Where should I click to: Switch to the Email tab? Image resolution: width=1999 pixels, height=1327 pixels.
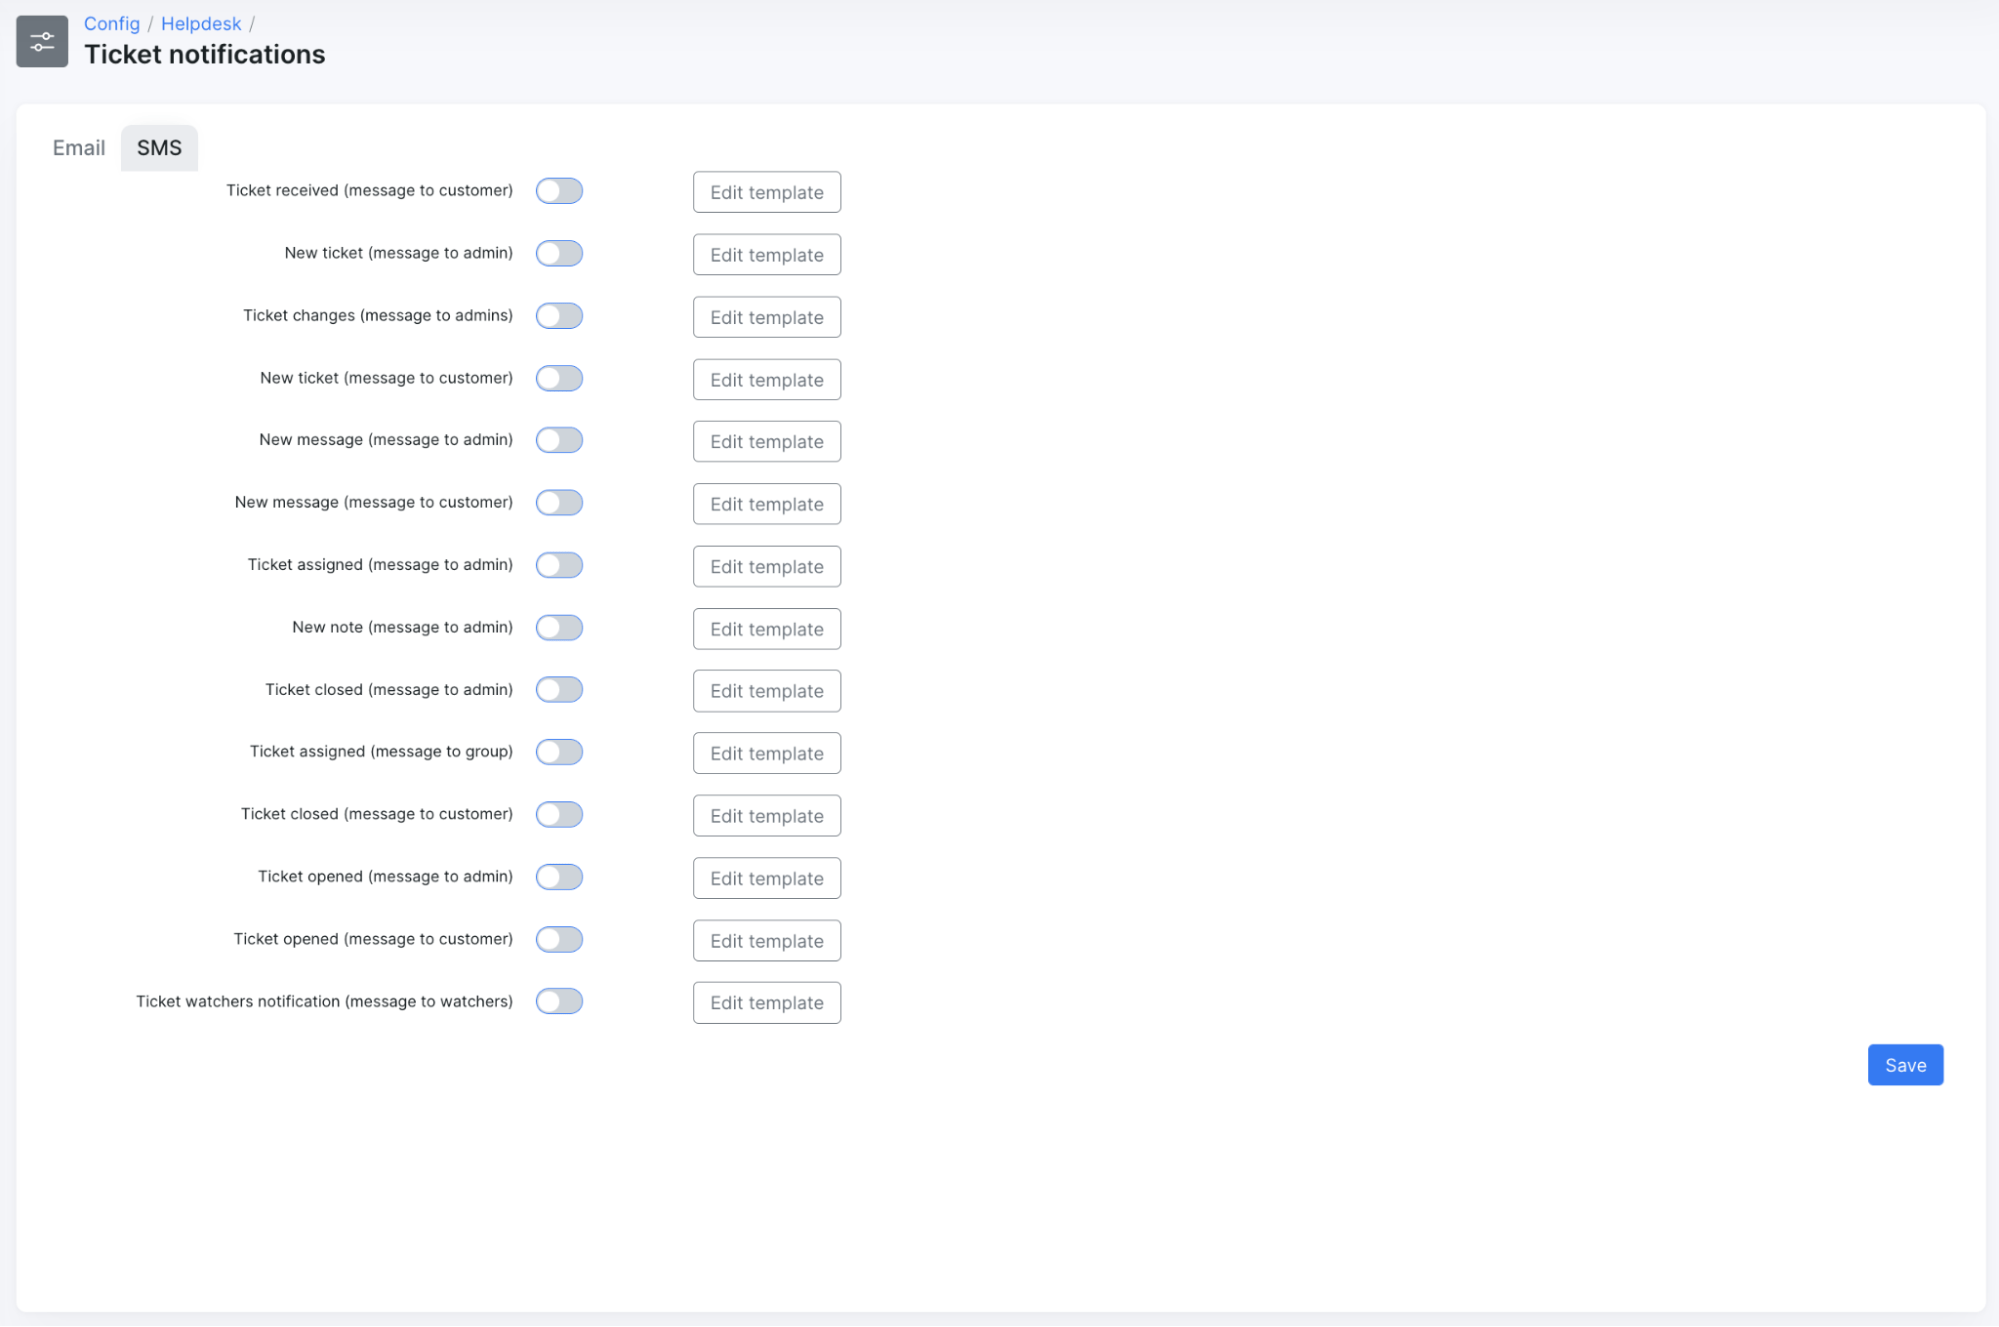click(x=78, y=147)
